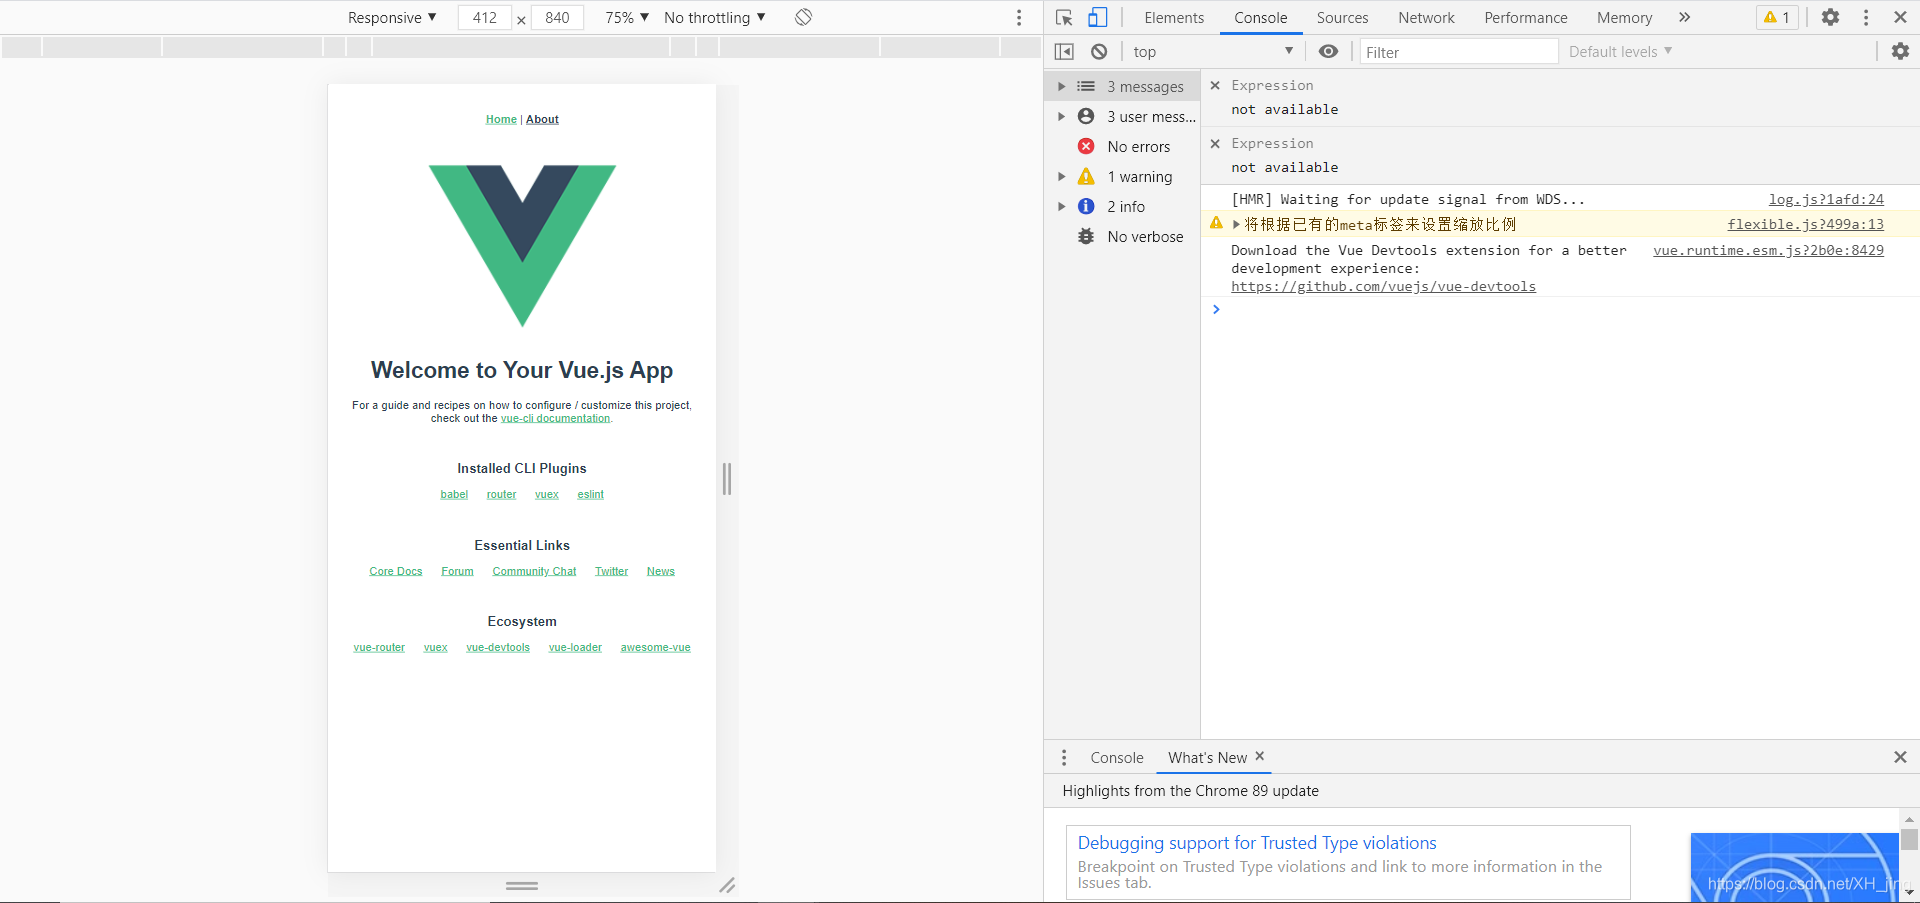
Task: Click the viewport bottom-edge resize handle
Action: coord(522,886)
